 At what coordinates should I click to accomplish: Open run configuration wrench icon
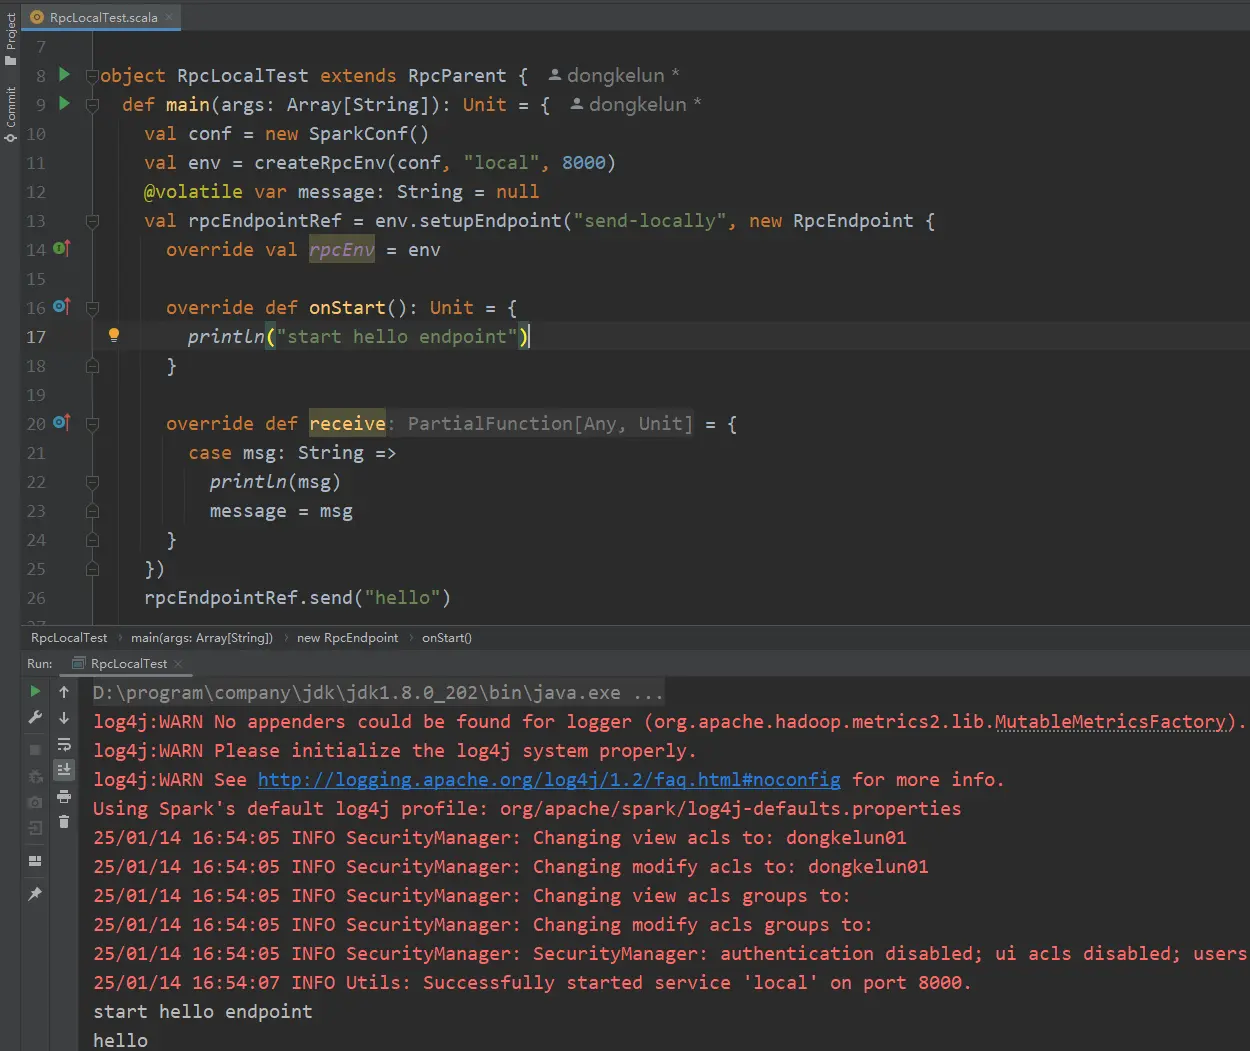point(35,718)
